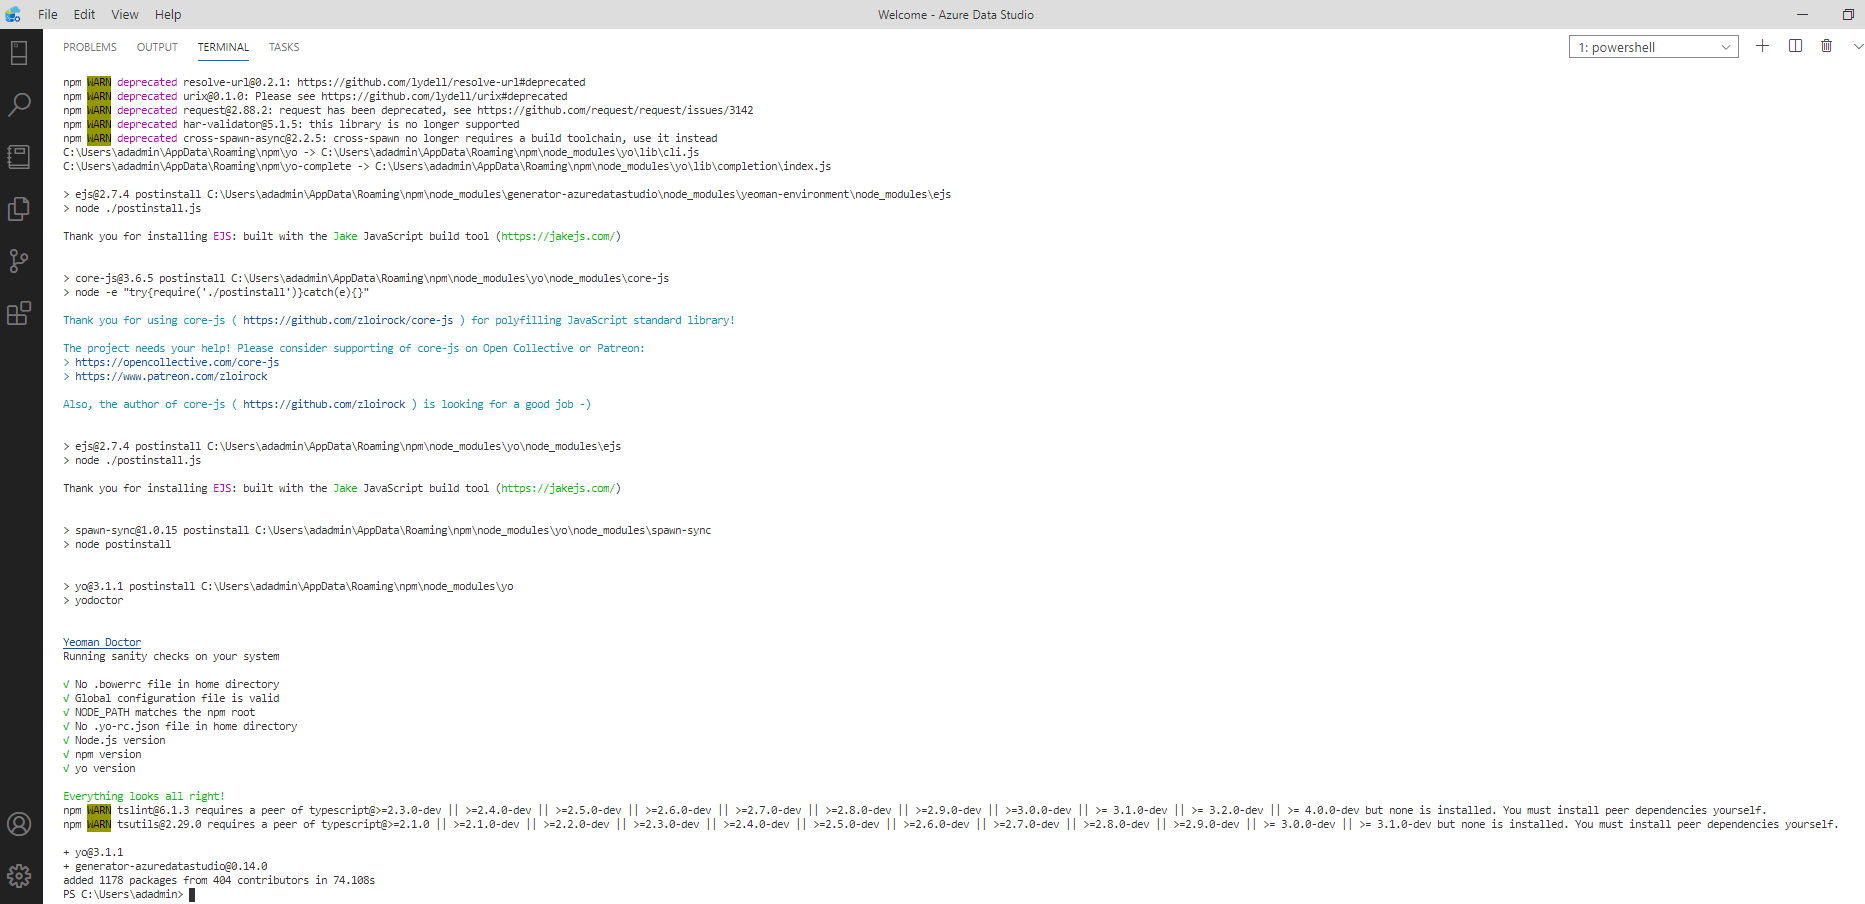Split the terminal pane
Viewport: 1865px width, 904px height.
(x=1795, y=46)
